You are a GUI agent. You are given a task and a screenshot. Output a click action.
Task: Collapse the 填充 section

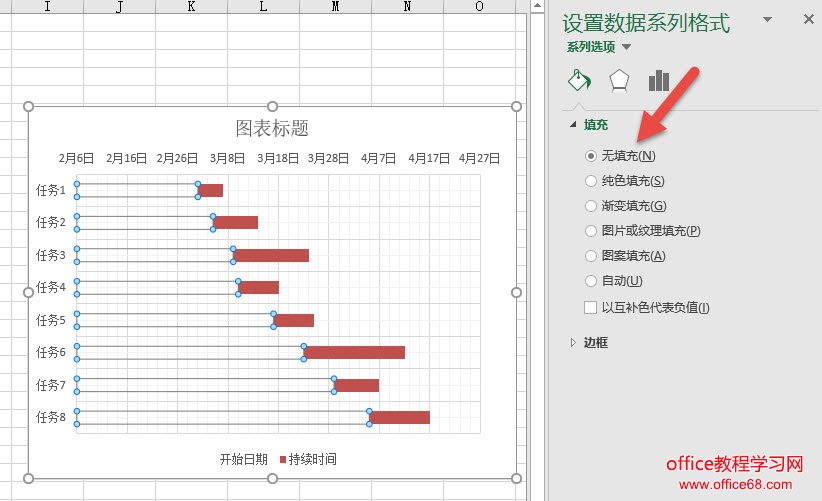click(573, 125)
